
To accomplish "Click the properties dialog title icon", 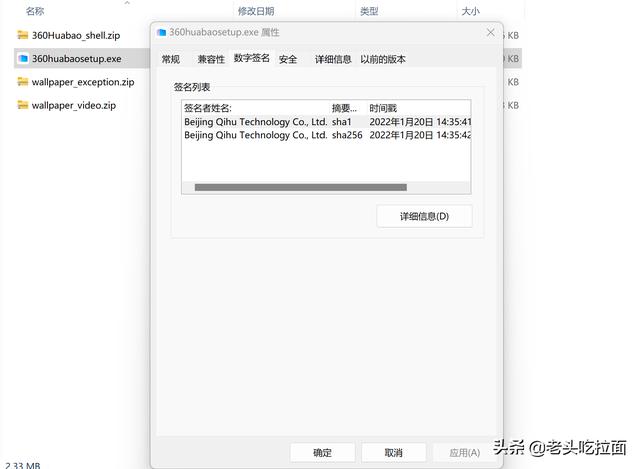I will click(x=162, y=32).
